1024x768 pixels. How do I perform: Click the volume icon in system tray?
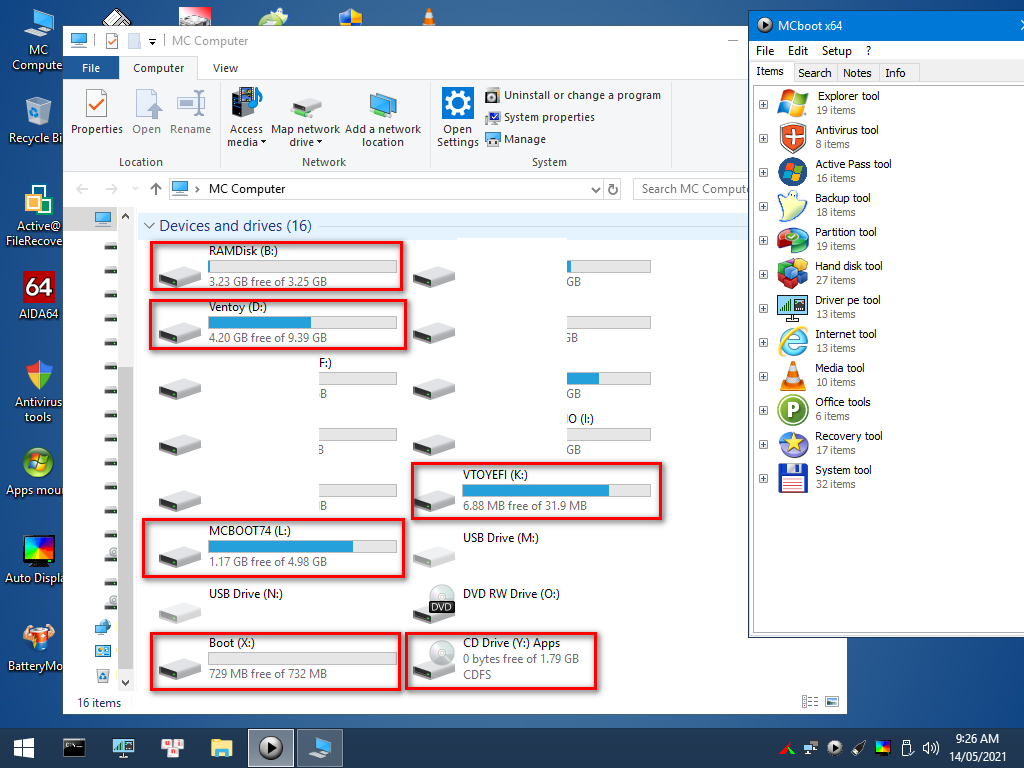[x=931, y=748]
